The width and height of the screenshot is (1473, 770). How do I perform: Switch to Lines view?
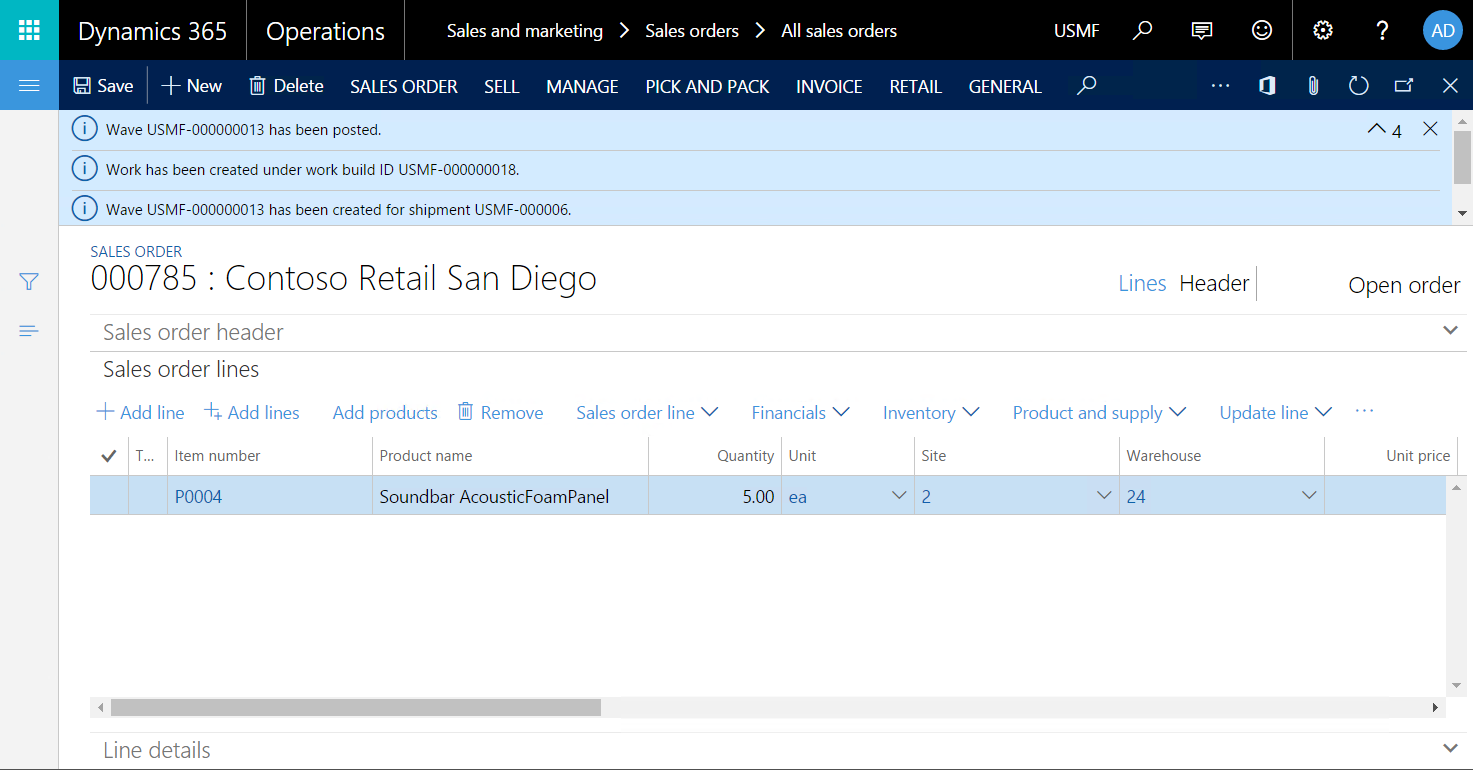[x=1142, y=283]
